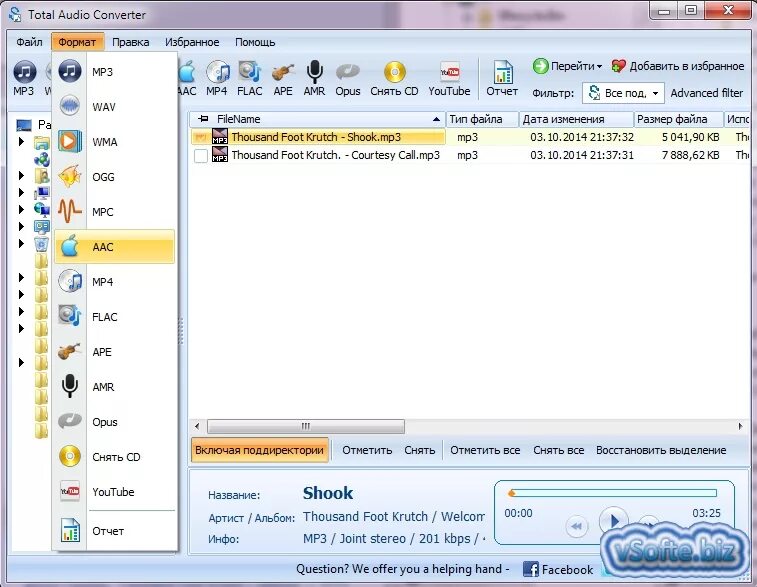Click the scroll right arrow under file list
Image resolution: width=757 pixels, height=587 pixels.
coord(740,426)
